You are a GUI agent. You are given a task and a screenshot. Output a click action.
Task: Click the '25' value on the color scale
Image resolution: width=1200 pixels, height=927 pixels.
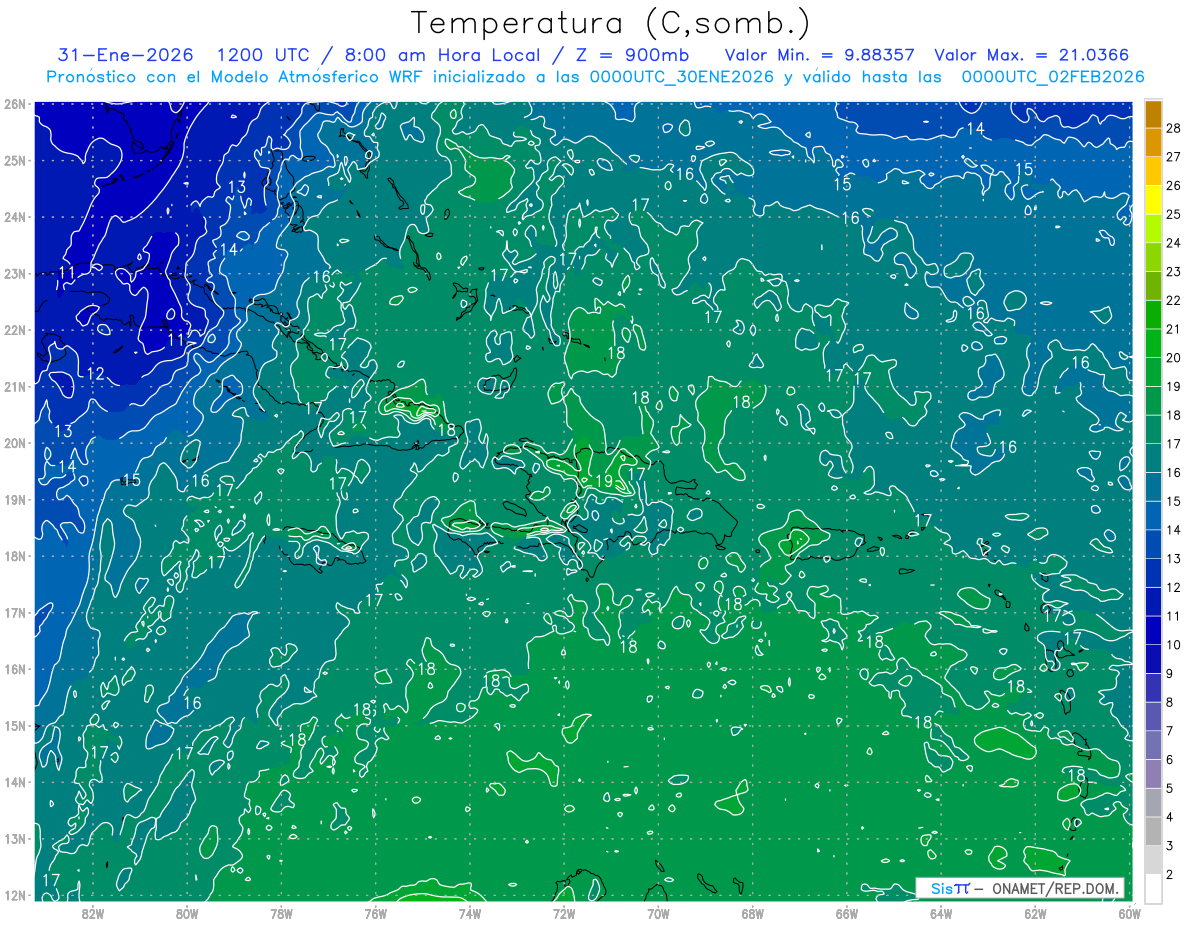1174,214
